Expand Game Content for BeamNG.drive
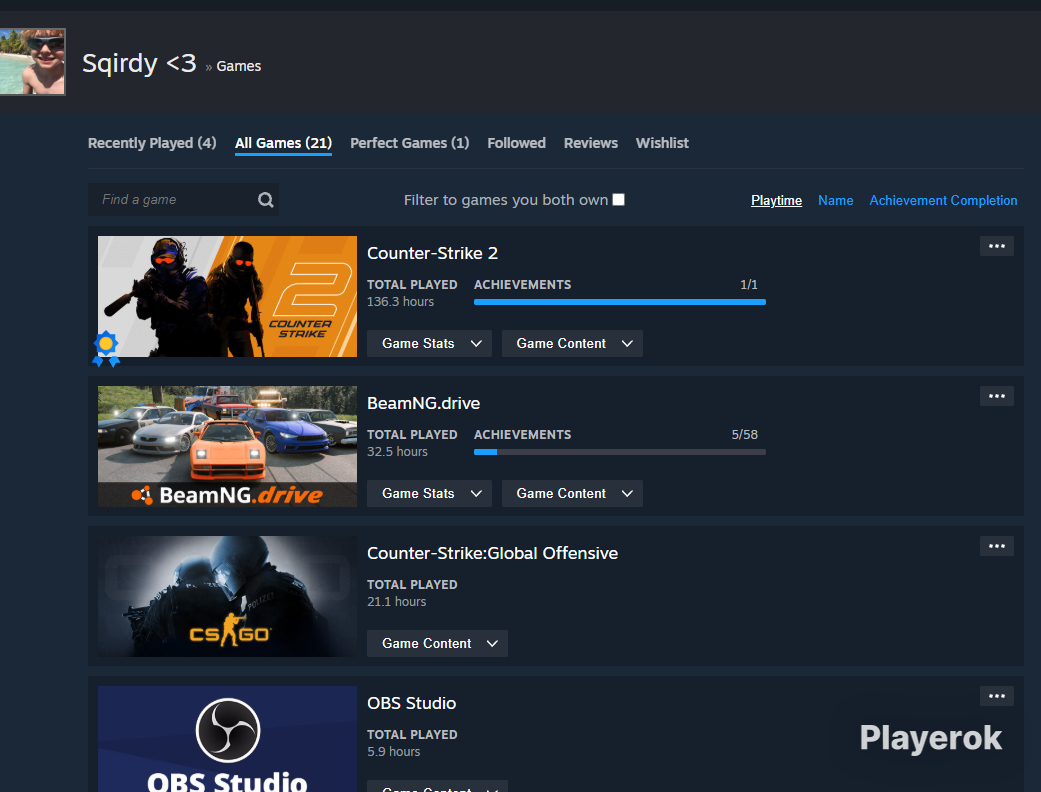The height and width of the screenshot is (792, 1041). coord(572,493)
